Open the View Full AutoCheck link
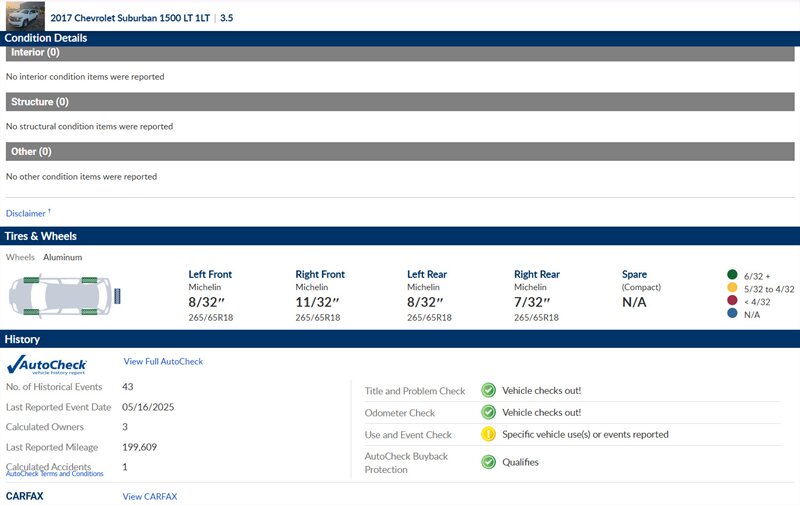Viewport: 800px width, 505px height. pyautogui.click(x=163, y=362)
